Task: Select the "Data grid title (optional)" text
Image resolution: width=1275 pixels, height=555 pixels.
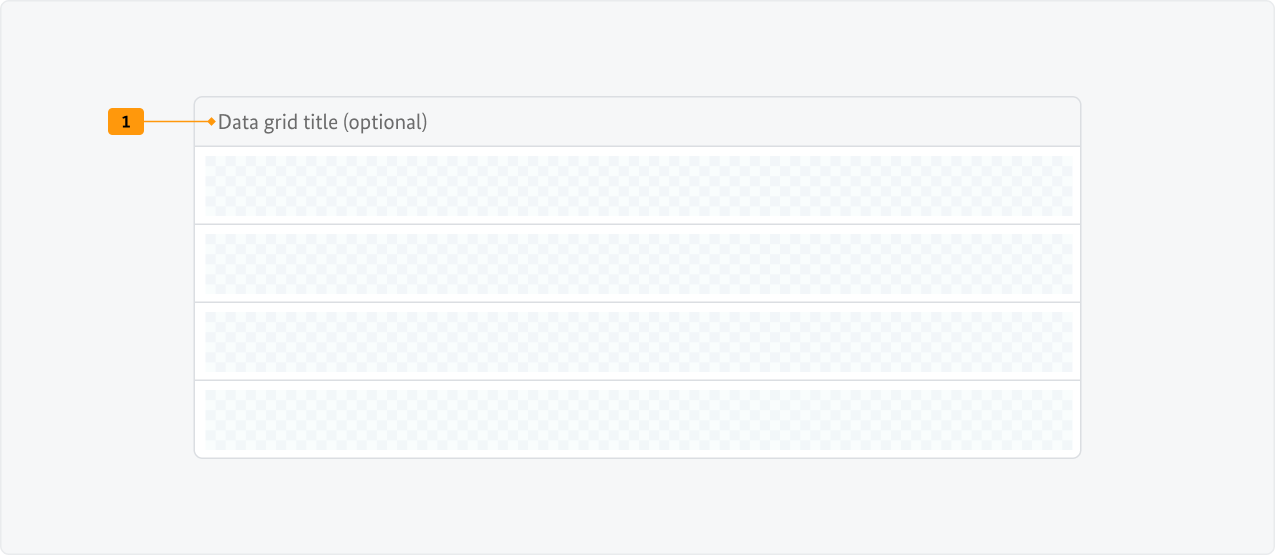Action: 322,123
